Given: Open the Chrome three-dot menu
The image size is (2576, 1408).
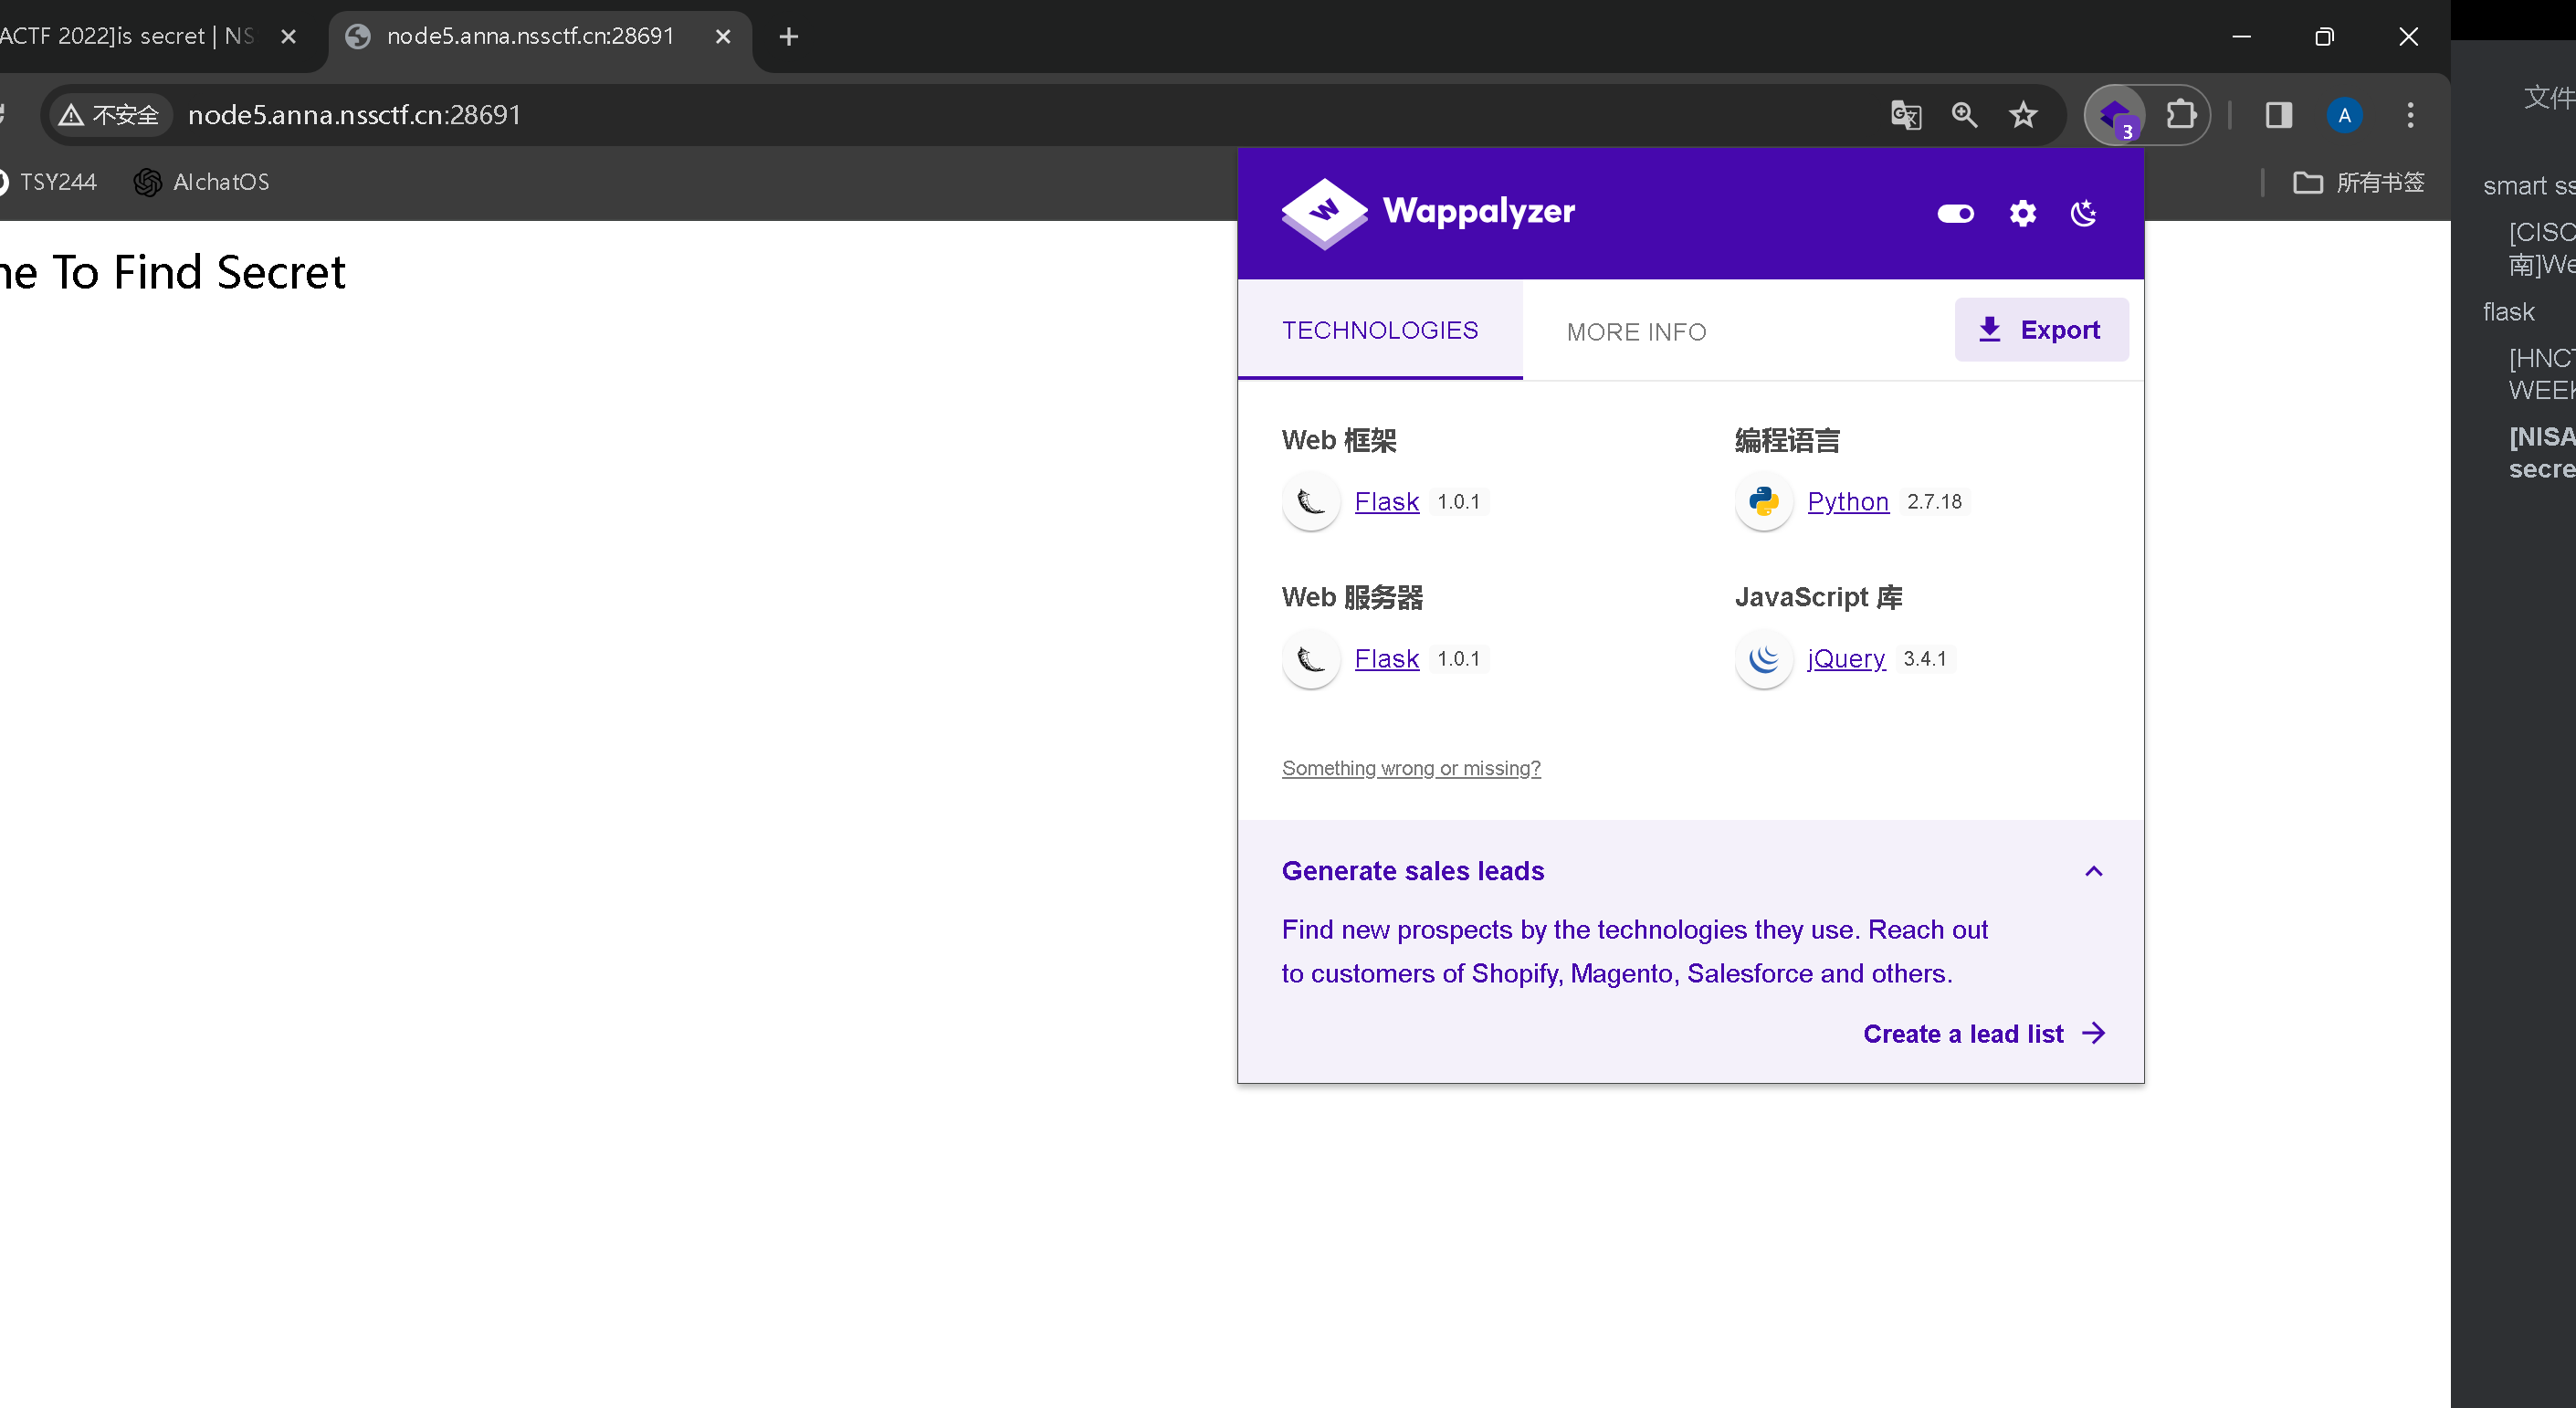Looking at the screenshot, I should click(2410, 115).
